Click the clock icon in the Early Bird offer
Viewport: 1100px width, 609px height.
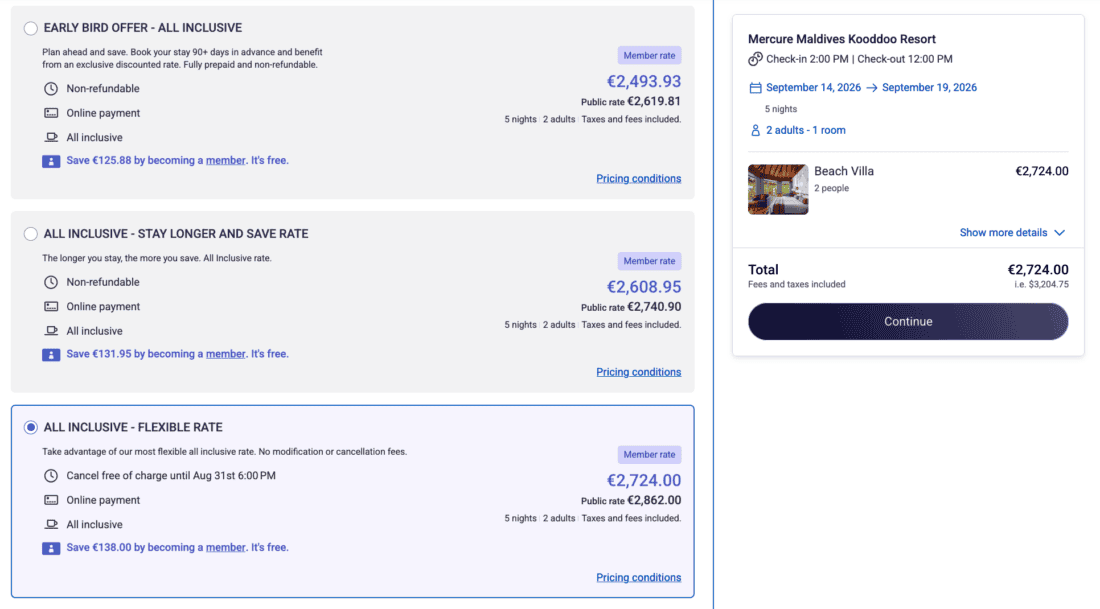[51, 88]
